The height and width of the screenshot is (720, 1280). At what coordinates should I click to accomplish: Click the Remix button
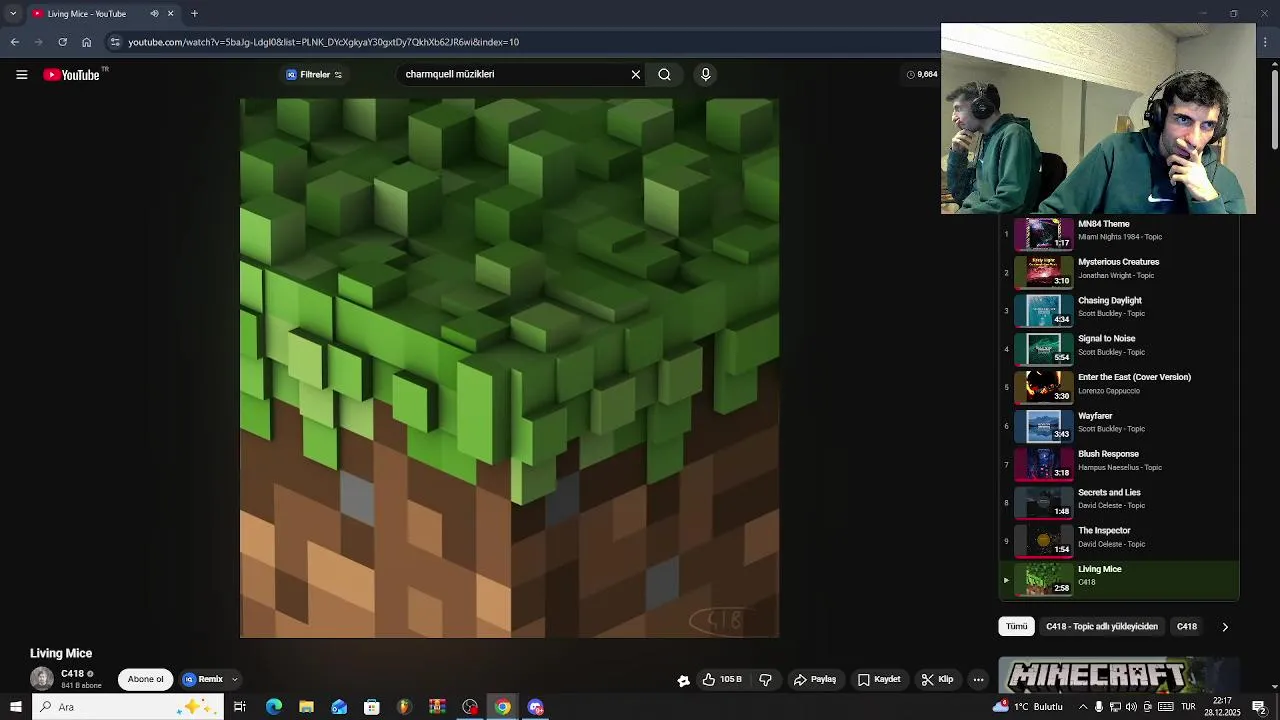(203, 679)
